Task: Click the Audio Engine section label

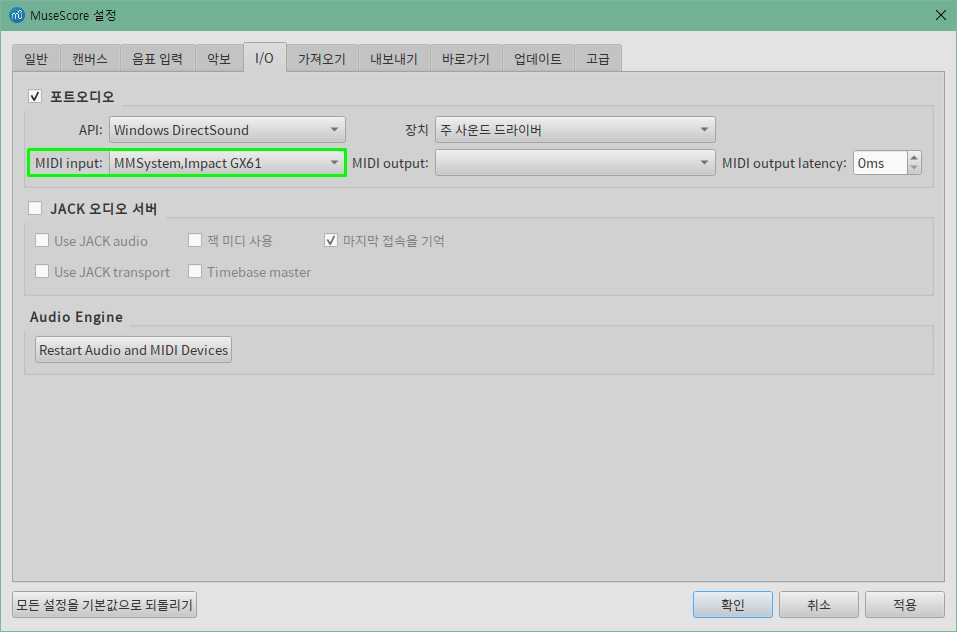Action: click(x=76, y=317)
